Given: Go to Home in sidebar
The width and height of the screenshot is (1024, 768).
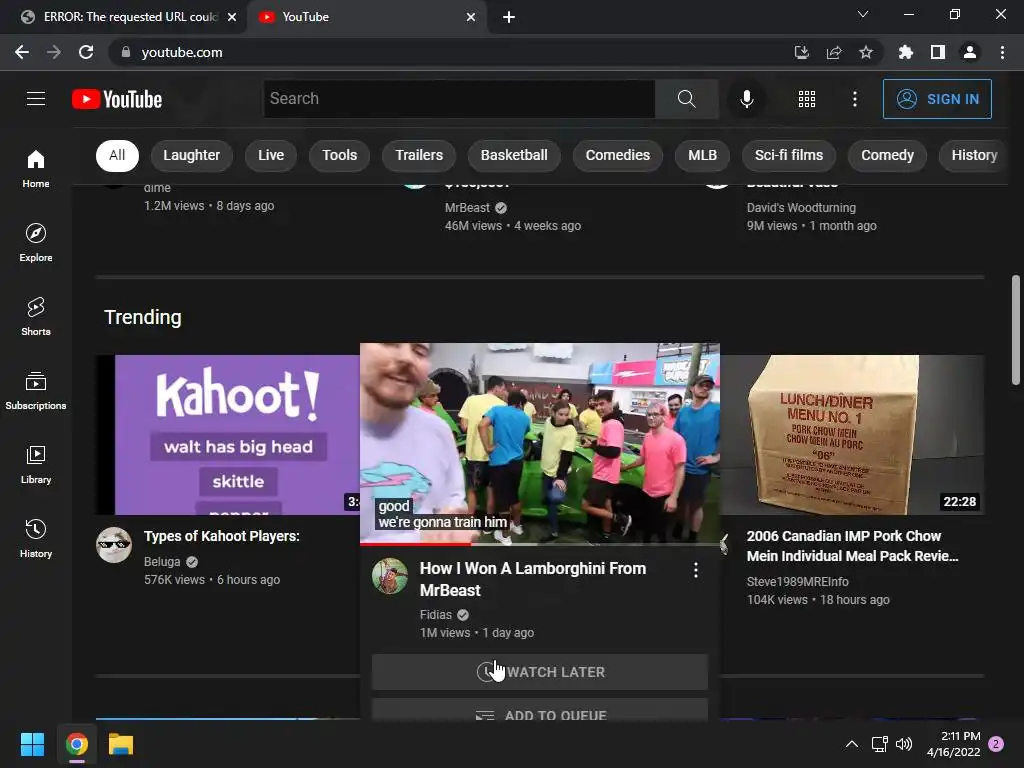Looking at the screenshot, I should click(36, 168).
